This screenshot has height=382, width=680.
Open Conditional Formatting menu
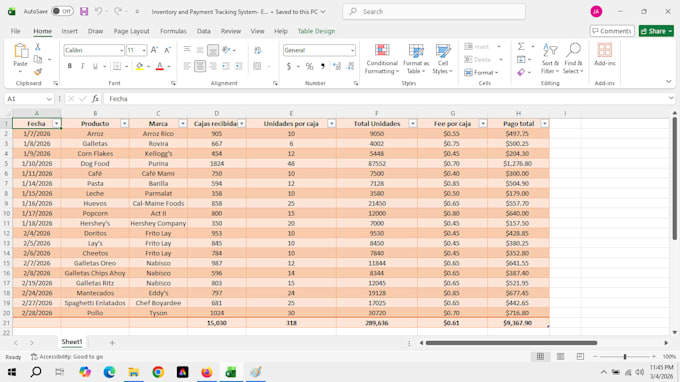click(x=382, y=59)
